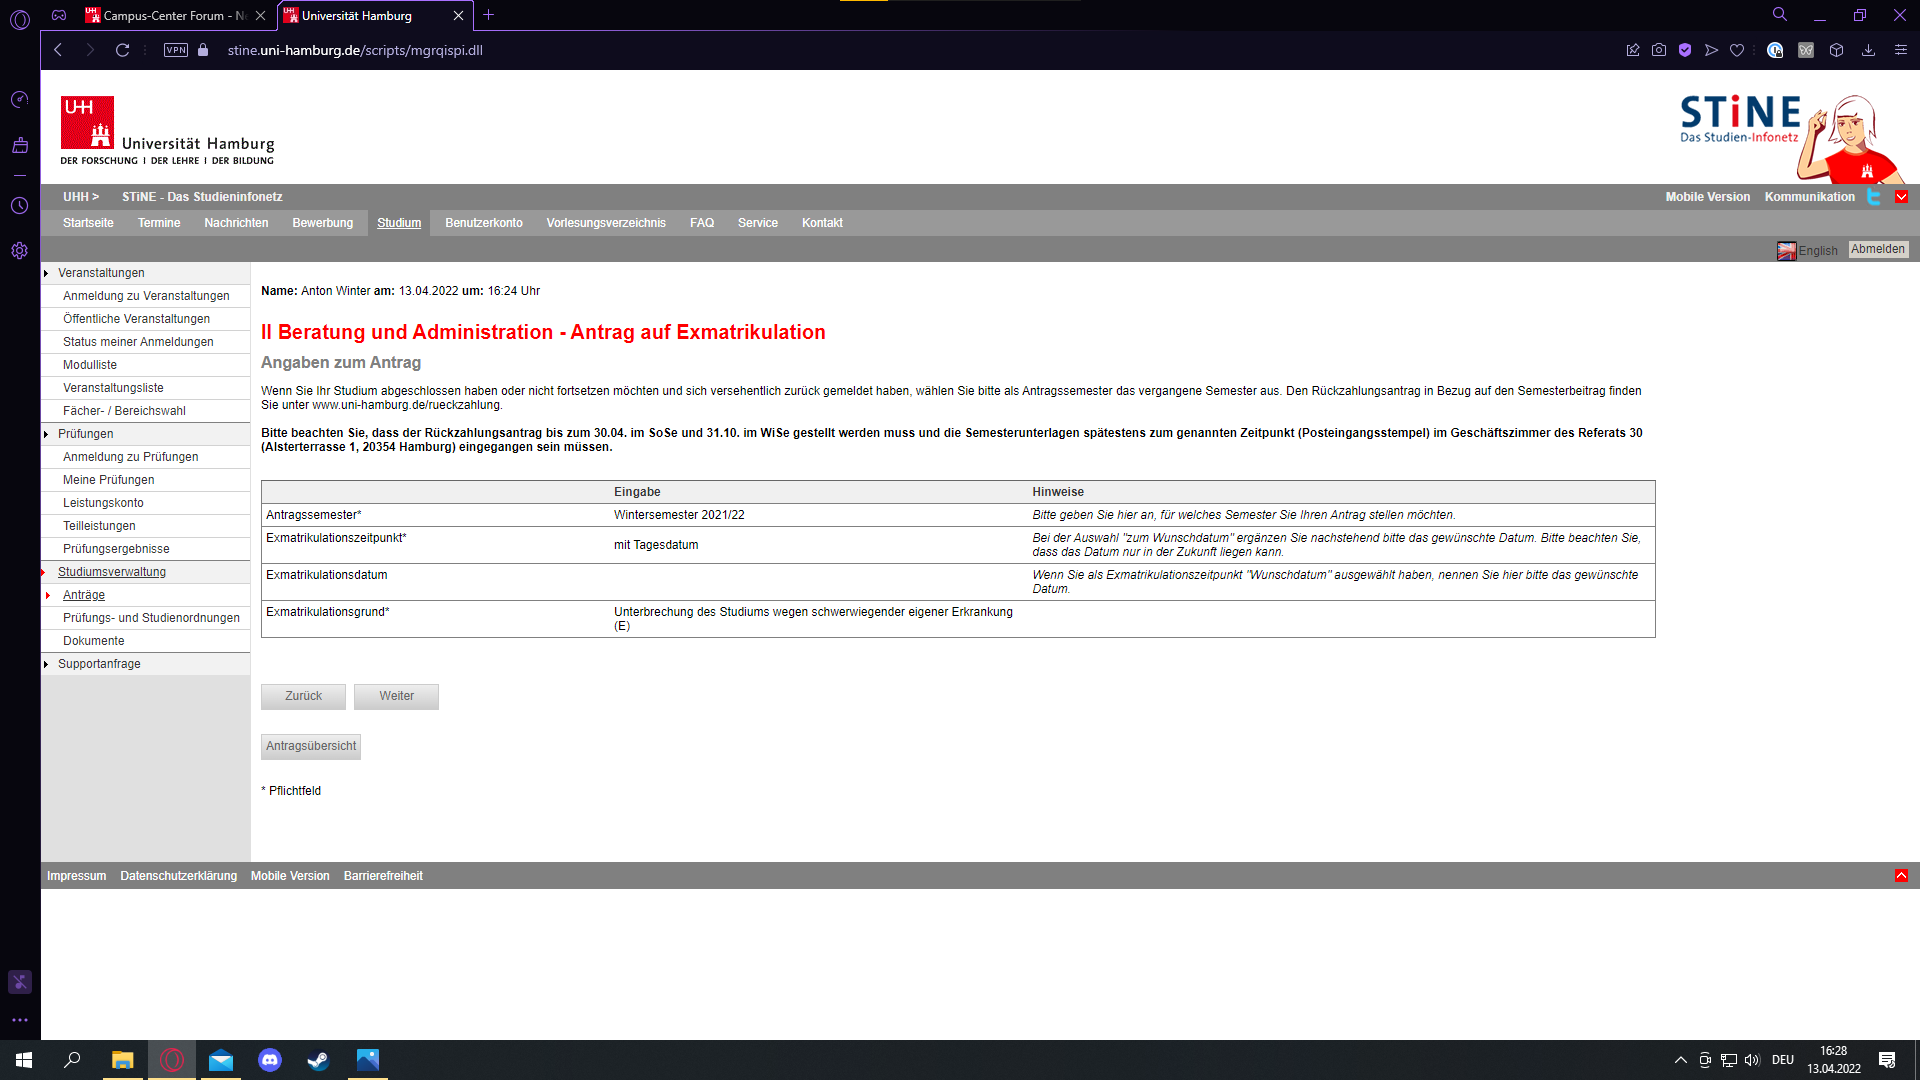Switch language to English

coord(1808,251)
